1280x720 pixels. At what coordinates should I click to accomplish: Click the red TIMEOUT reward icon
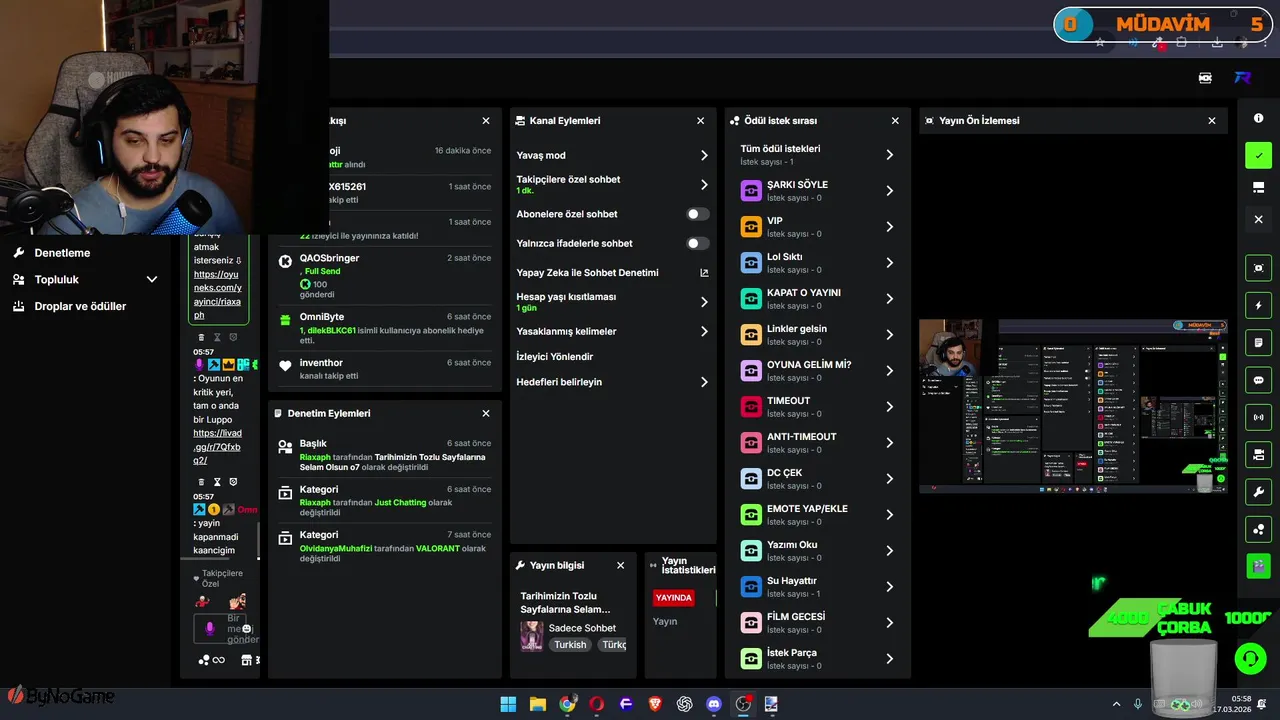(751, 407)
